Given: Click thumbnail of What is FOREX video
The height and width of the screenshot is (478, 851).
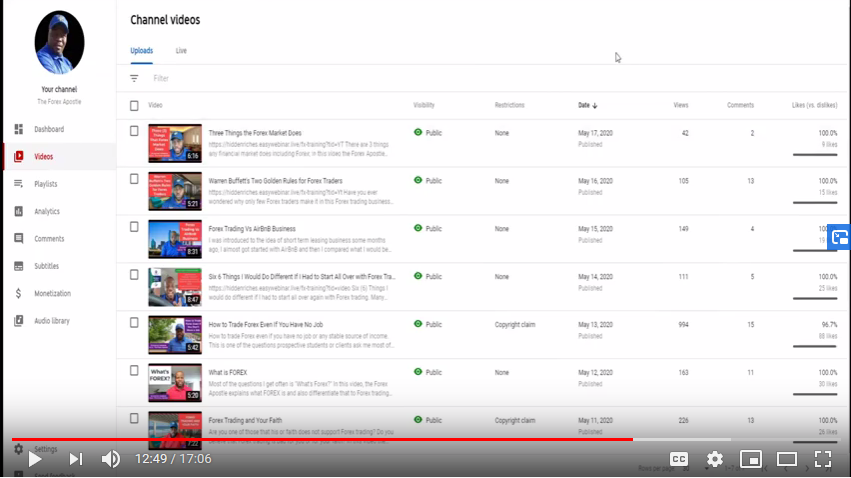Looking at the screenshot, I should tap(175, 383).
